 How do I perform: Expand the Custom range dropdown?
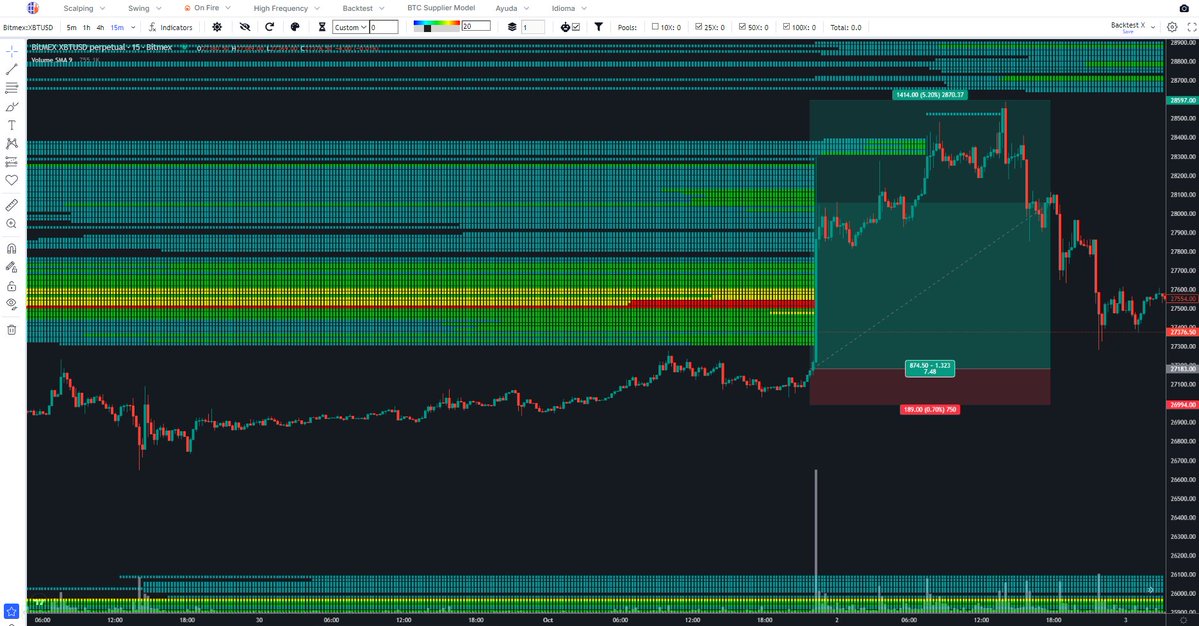(x=350, y=27)
